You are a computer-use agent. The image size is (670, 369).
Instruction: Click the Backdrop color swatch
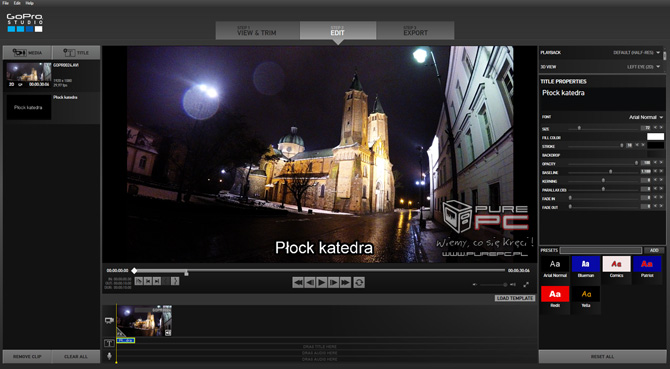[655, 154]
